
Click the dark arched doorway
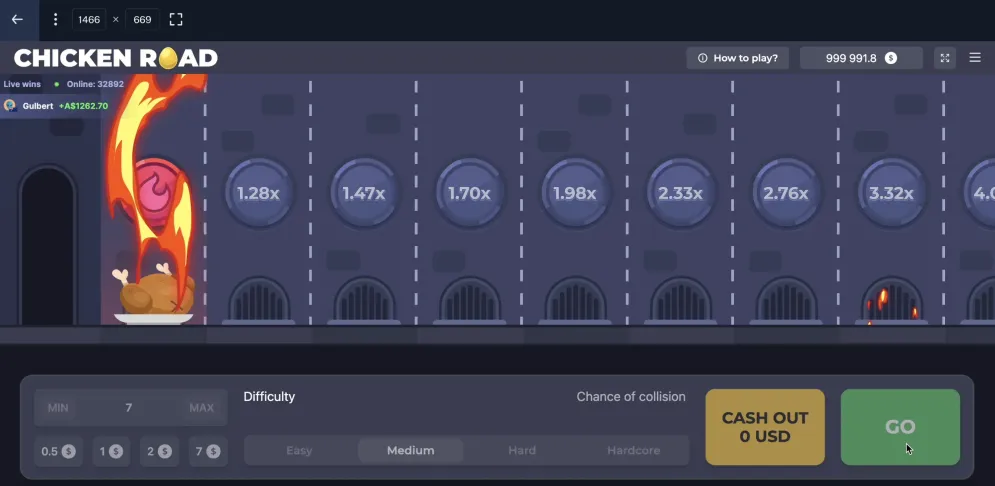pyautogui.click(x=48, y=246)
